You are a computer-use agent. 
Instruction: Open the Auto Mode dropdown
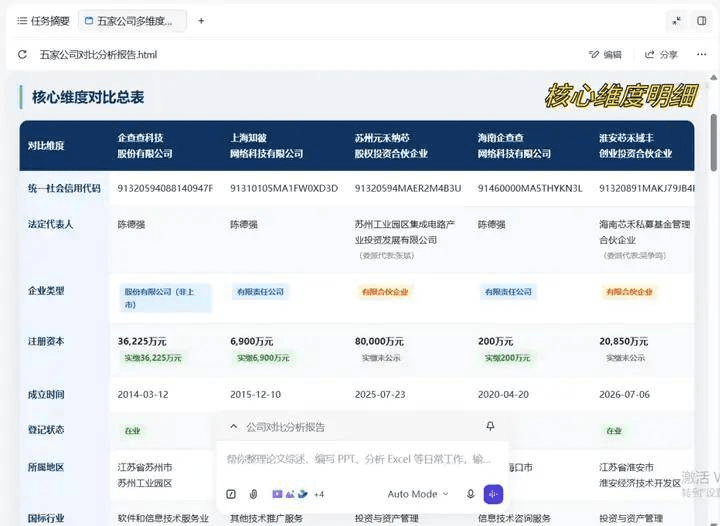tap(418, 494)
